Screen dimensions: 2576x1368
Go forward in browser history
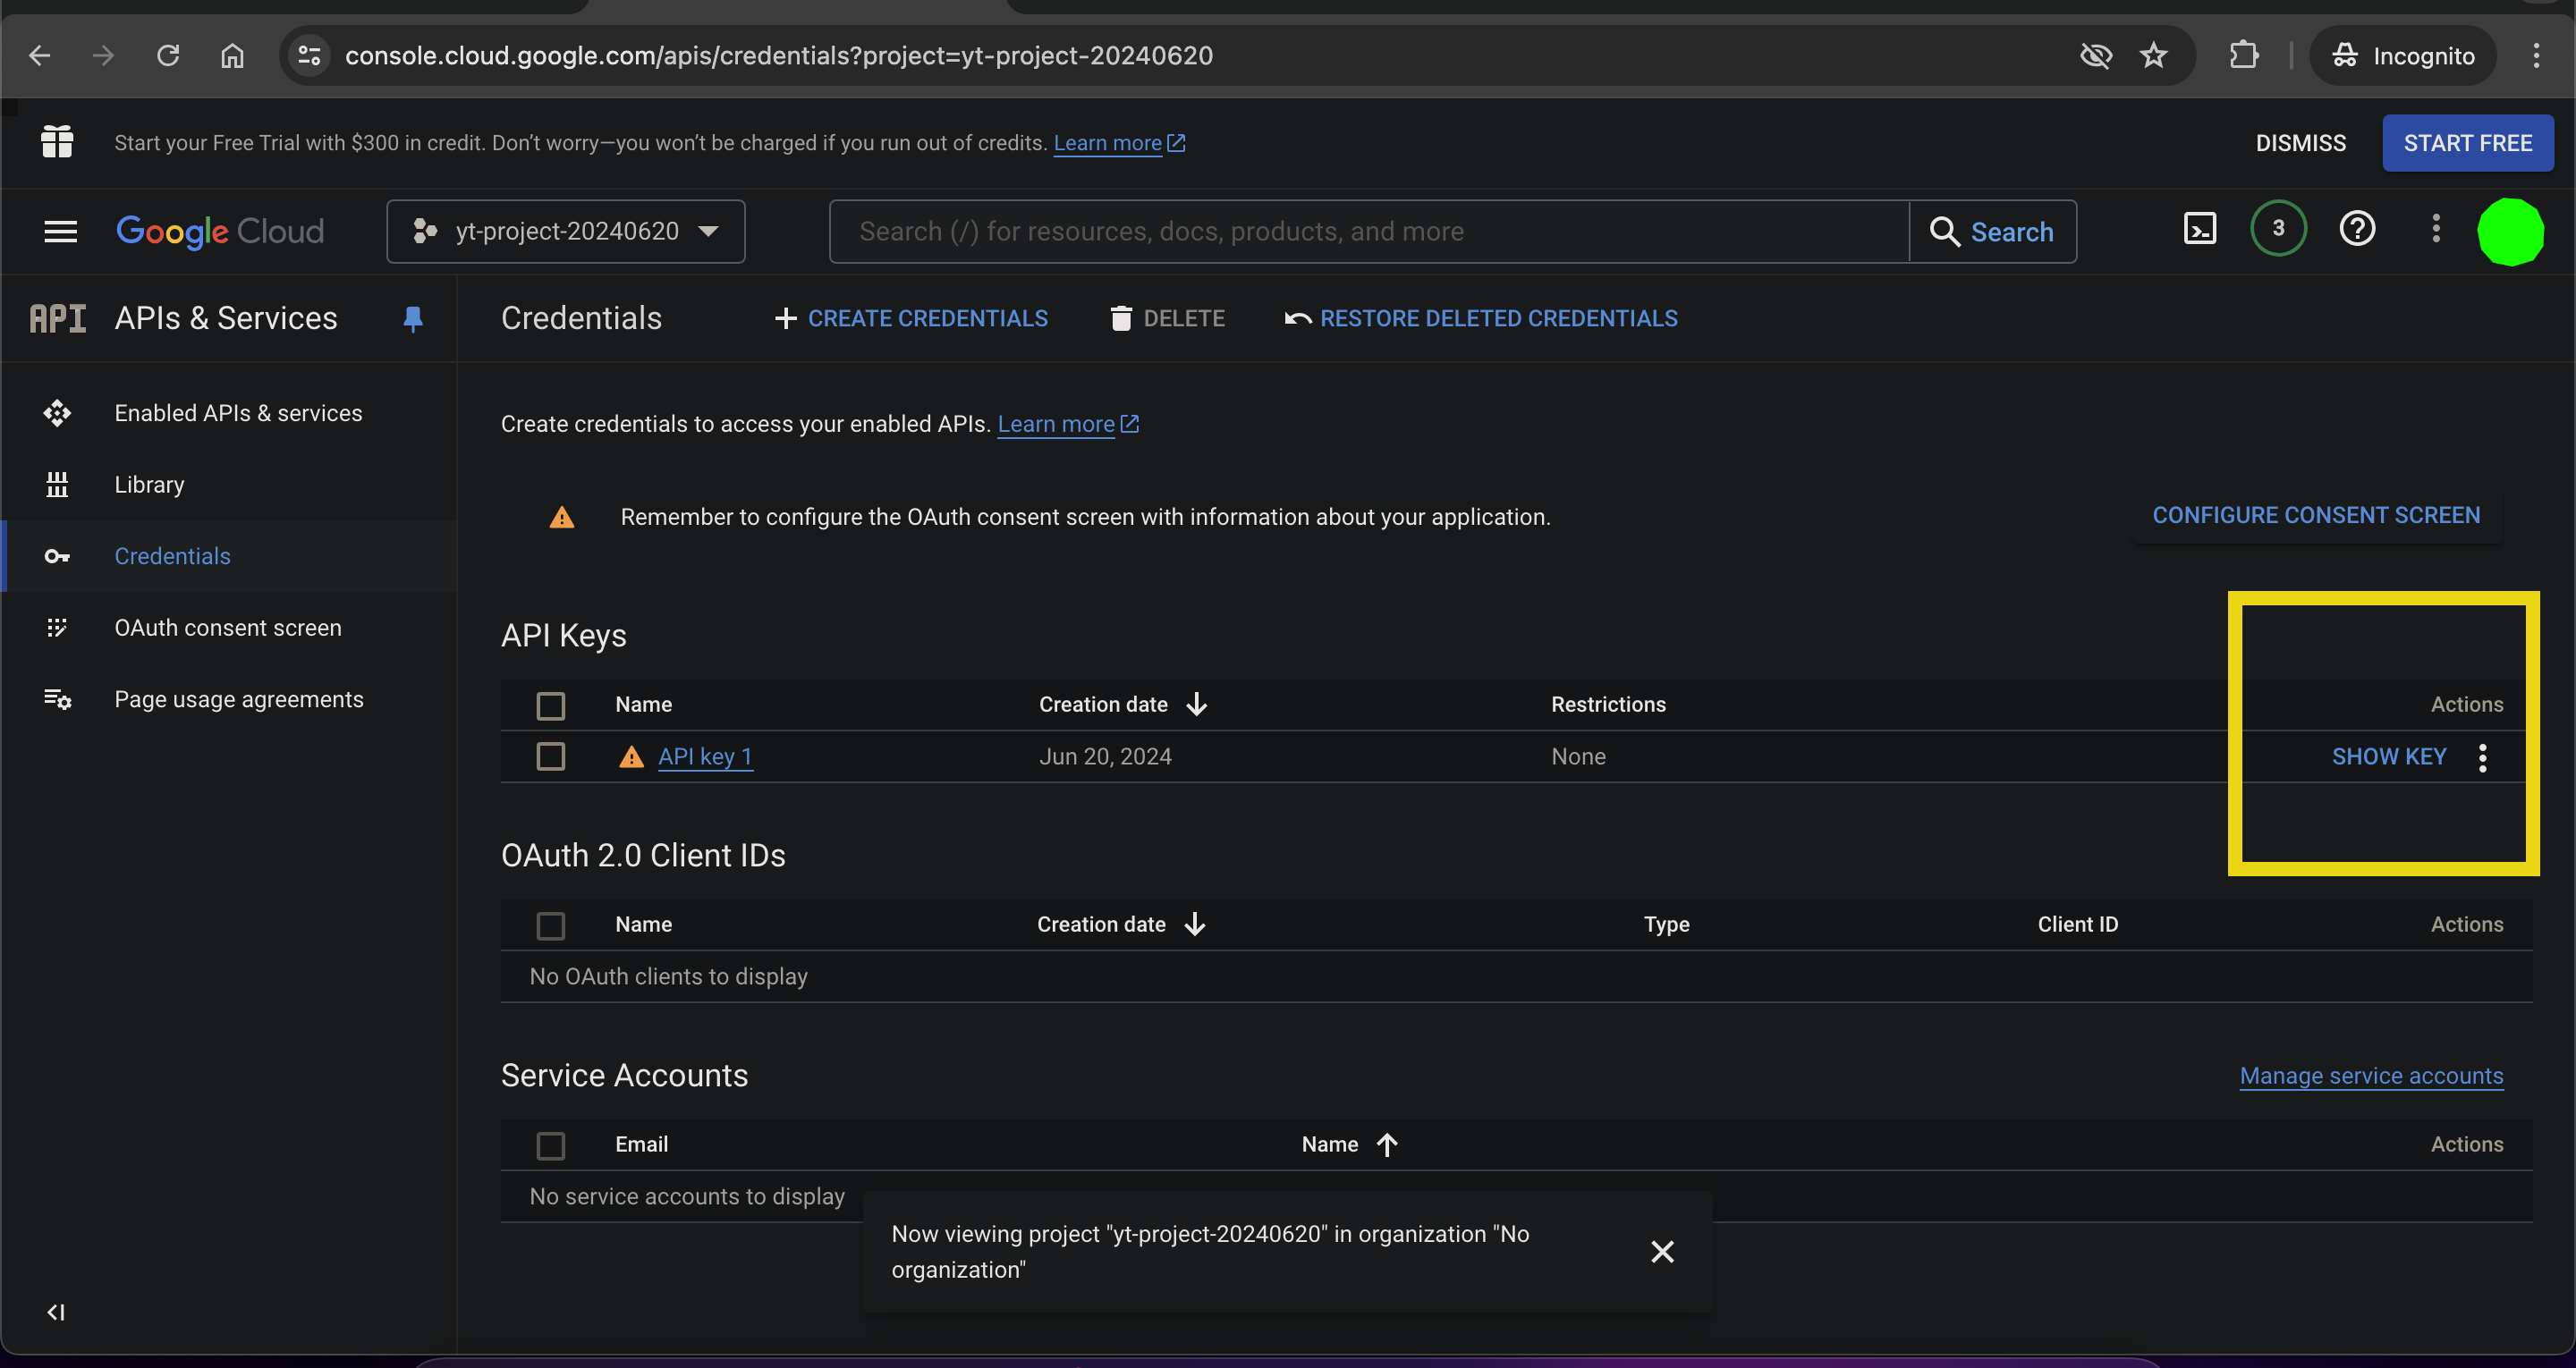pos(103,56)
